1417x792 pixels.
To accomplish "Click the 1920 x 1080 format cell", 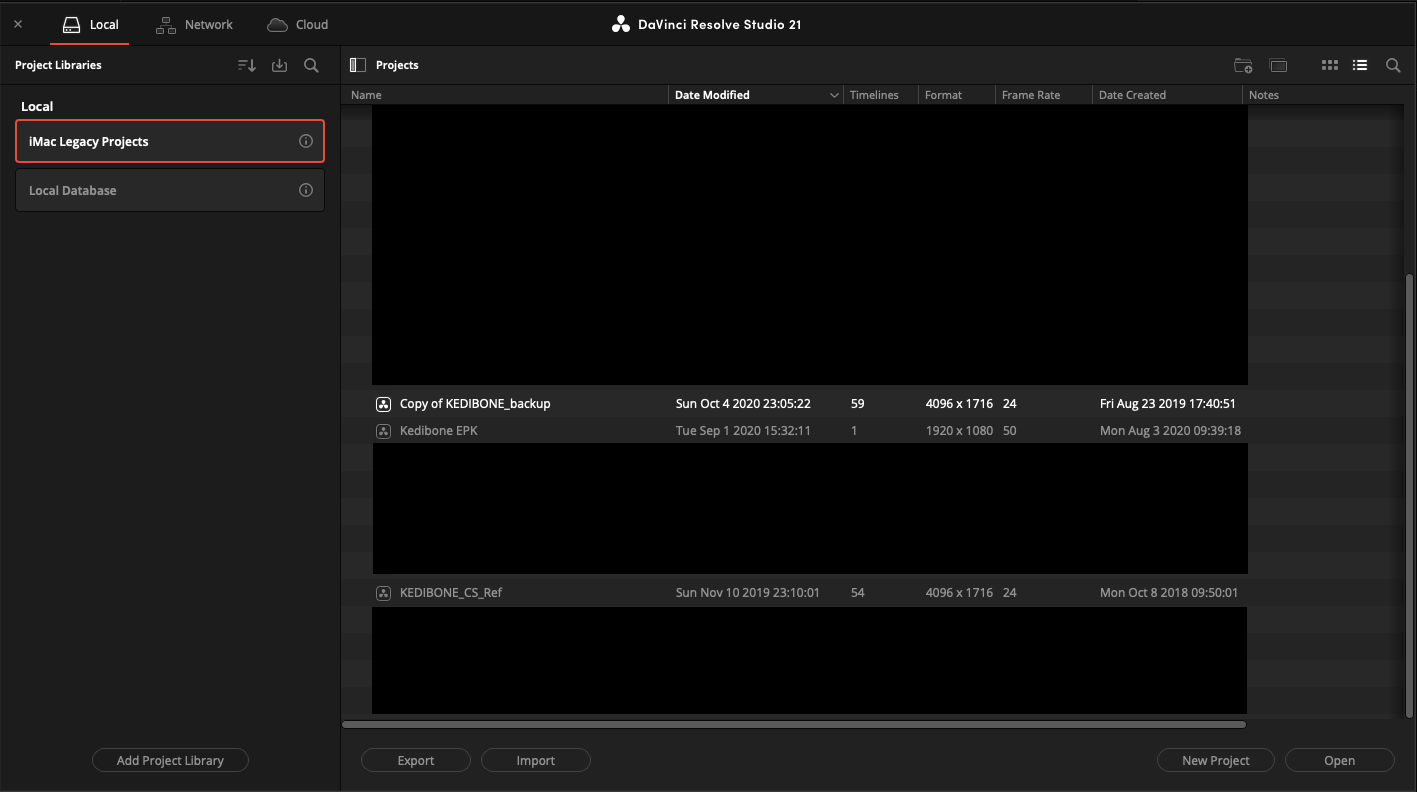I will (x=959, y=431).
